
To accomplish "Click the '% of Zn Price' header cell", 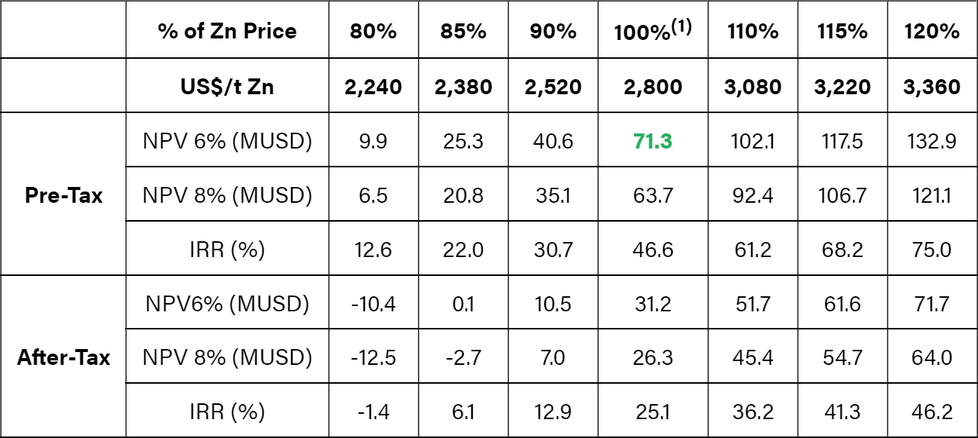I will (227, 31).
